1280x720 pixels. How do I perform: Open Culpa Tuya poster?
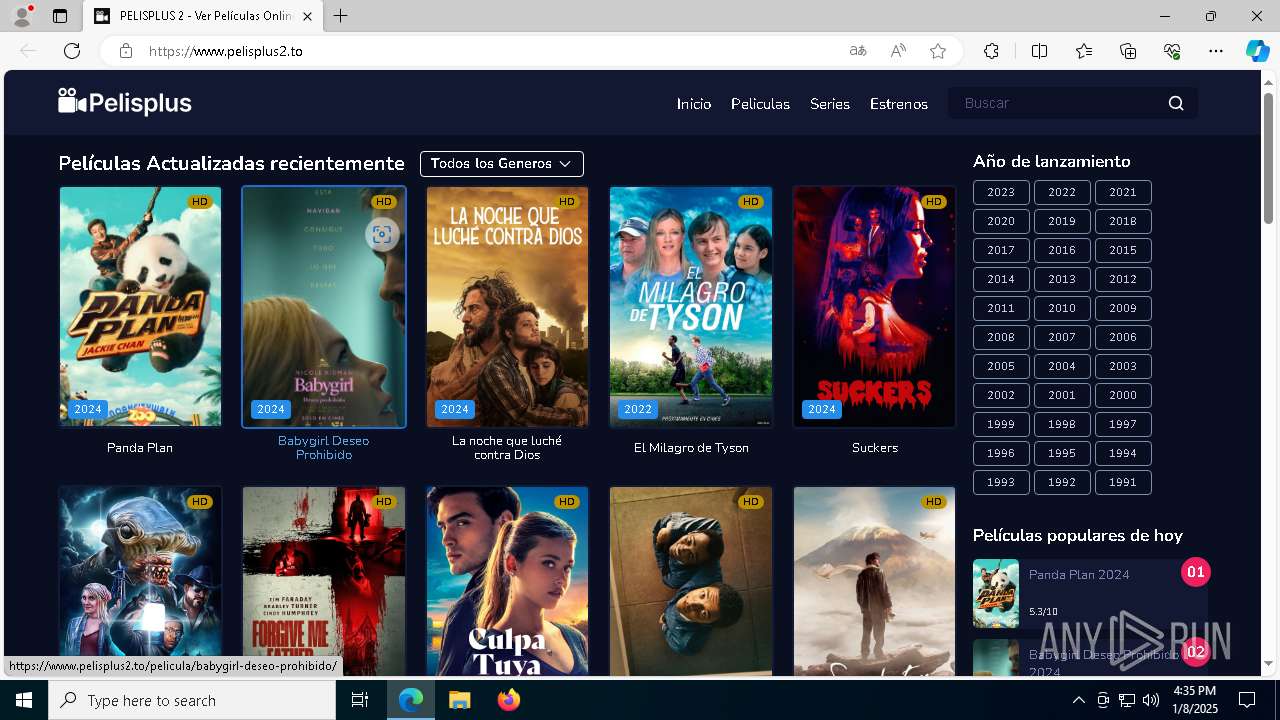click(x=507, y=582)
